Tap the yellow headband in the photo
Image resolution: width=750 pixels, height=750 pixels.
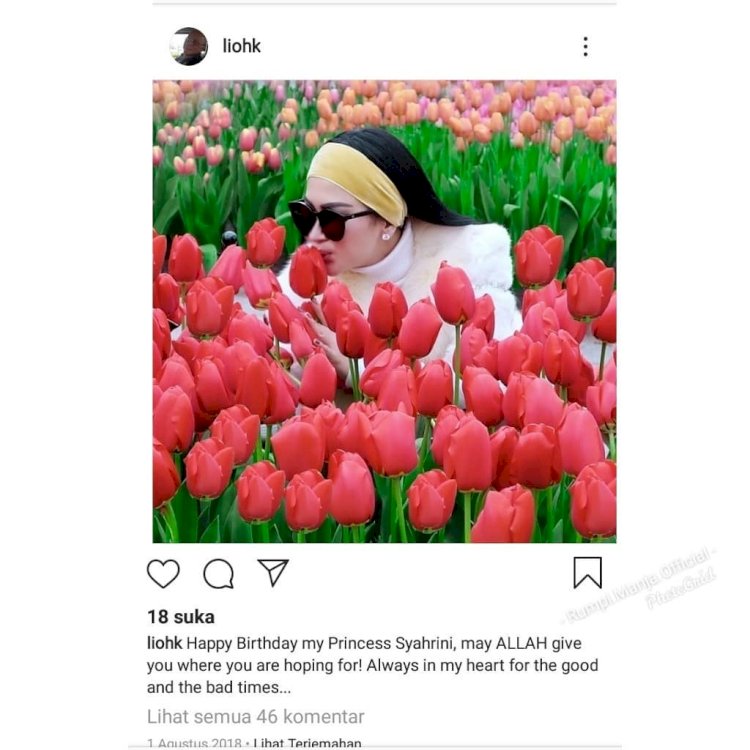coord(356,182)
